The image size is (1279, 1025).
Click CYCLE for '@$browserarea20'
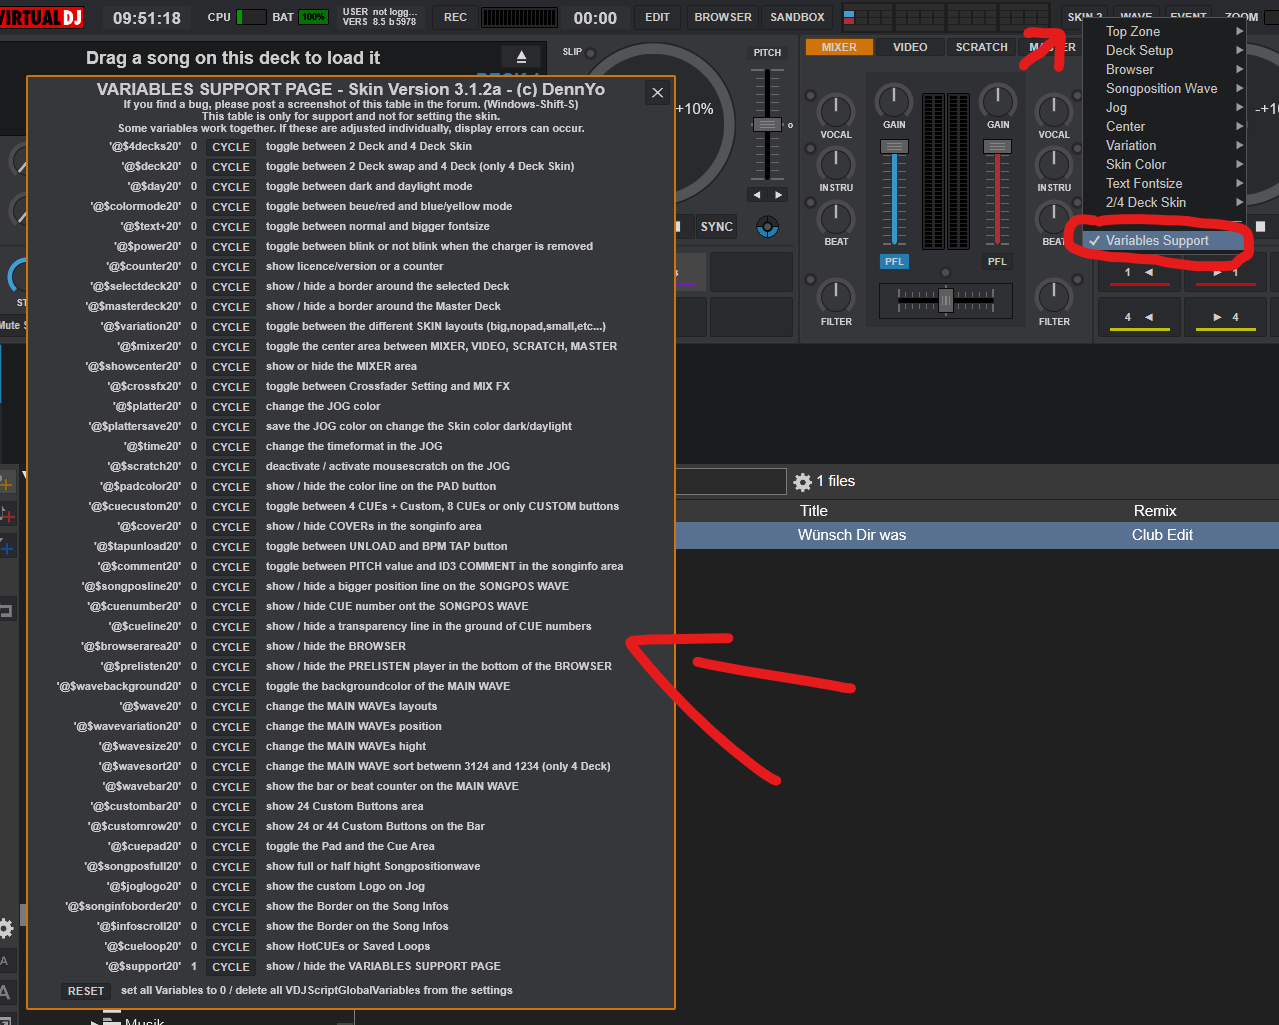(231, 647)
